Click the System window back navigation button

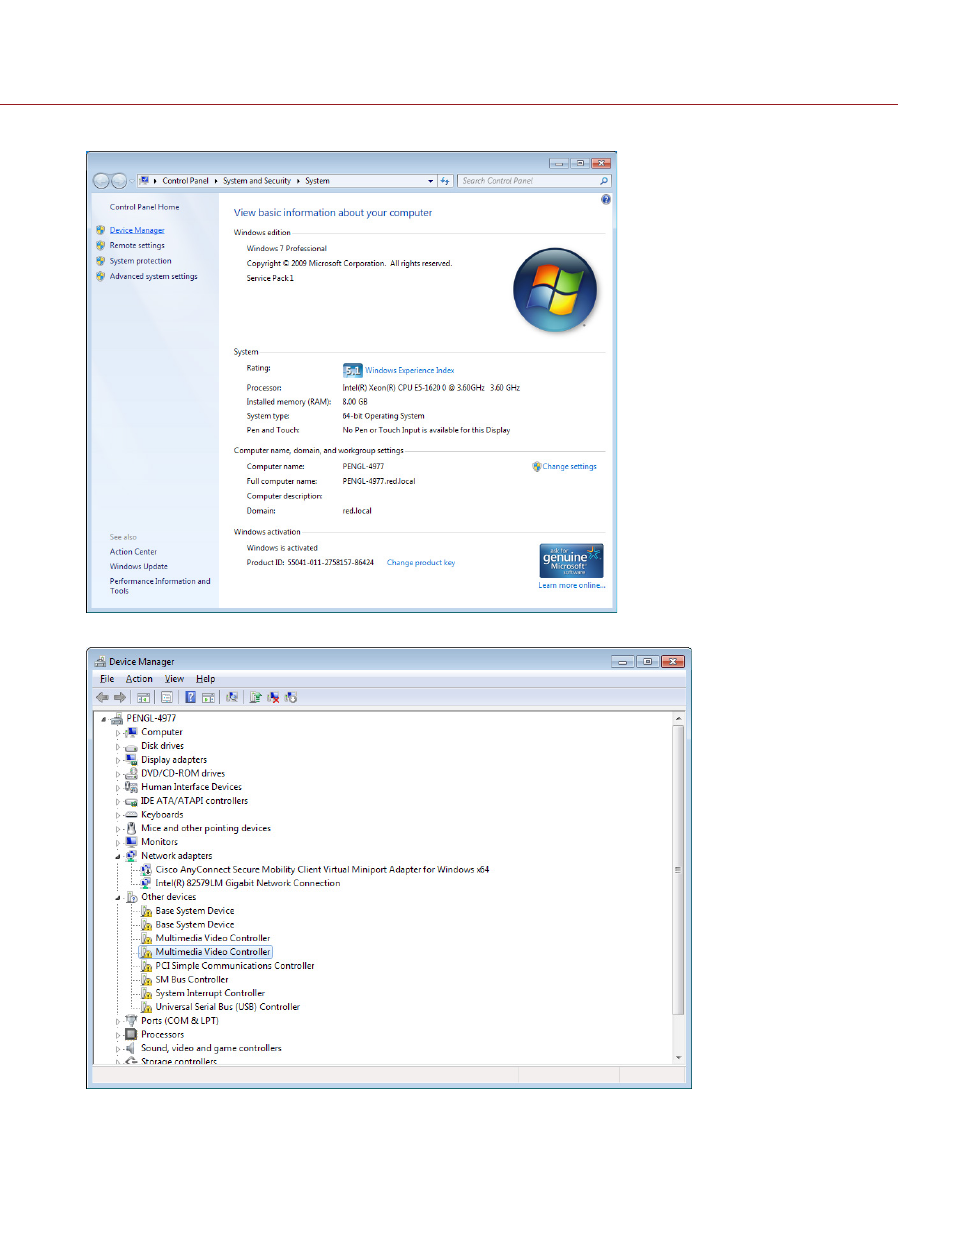[101, 181]
